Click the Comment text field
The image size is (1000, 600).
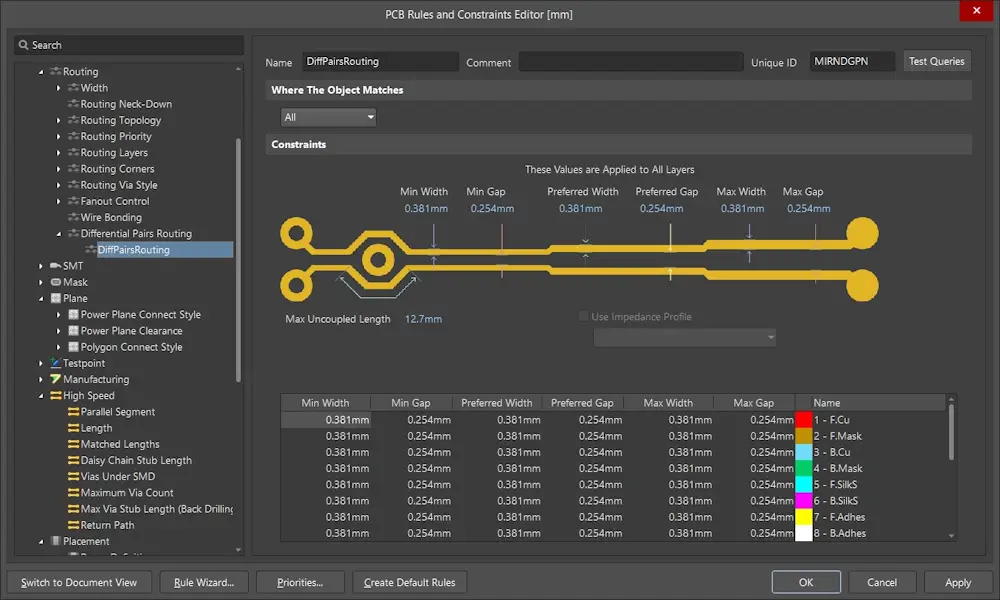tap(630, 62)
